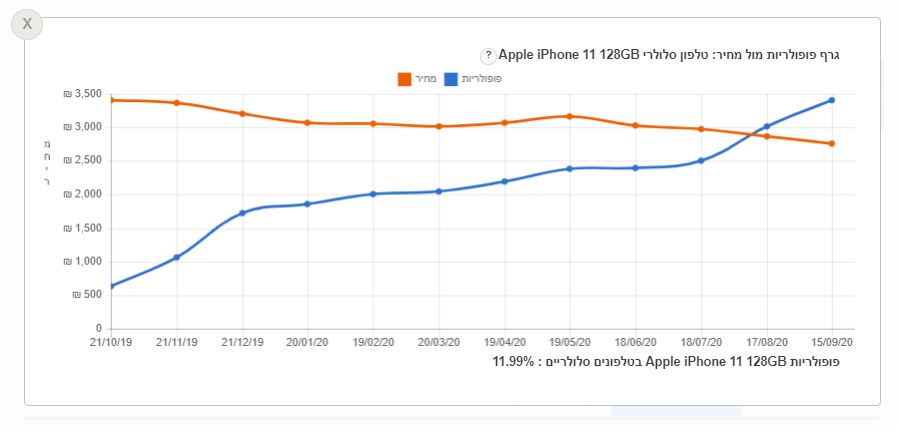Click the 20/03/20 date axis label
The width and height of the screenshot is (898, 431).
[439, 342]
